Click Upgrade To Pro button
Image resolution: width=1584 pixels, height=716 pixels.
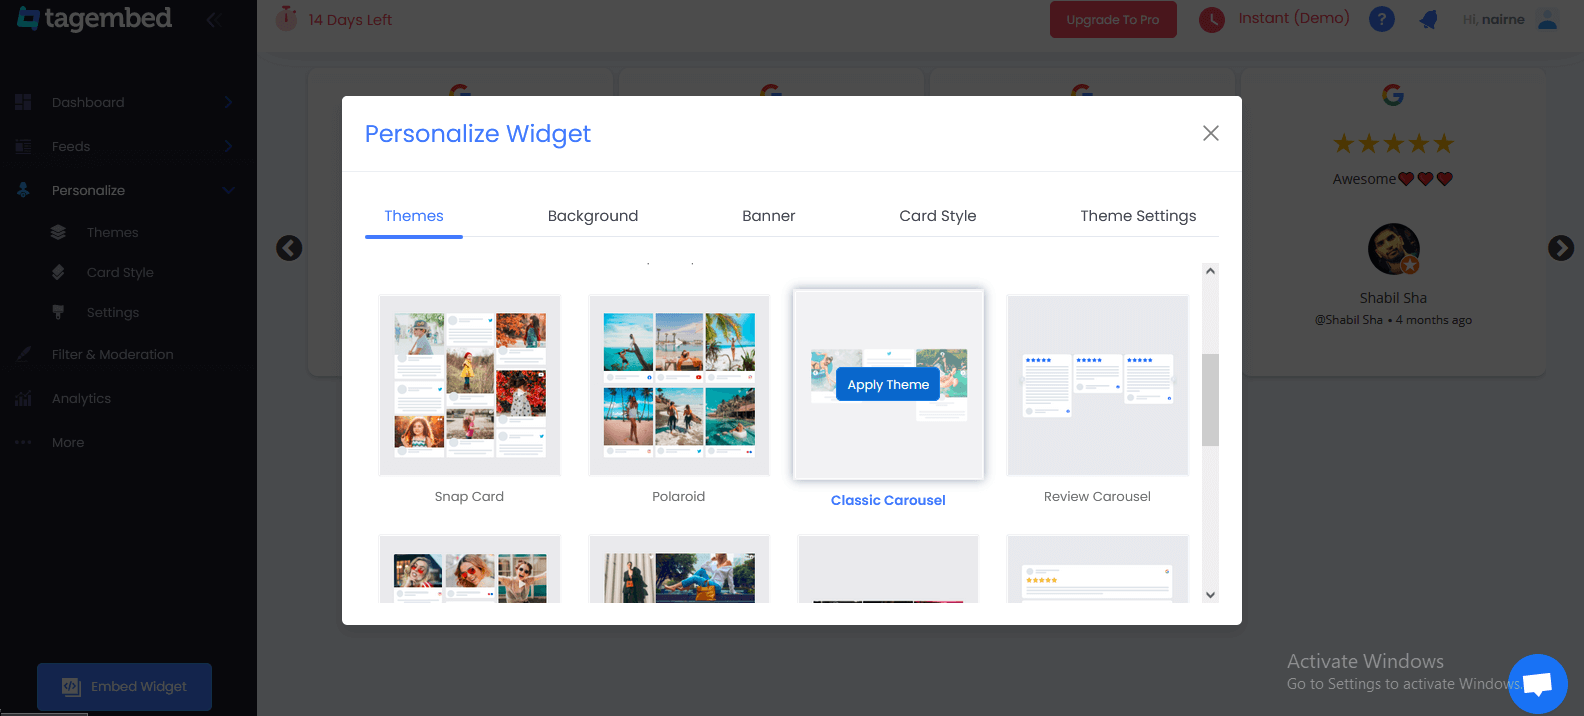[1113, 19]
